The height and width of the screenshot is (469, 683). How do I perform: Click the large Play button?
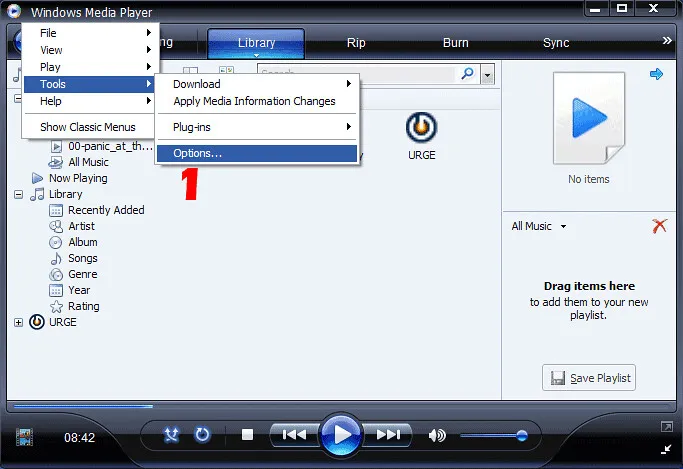(x=341, y=435)
